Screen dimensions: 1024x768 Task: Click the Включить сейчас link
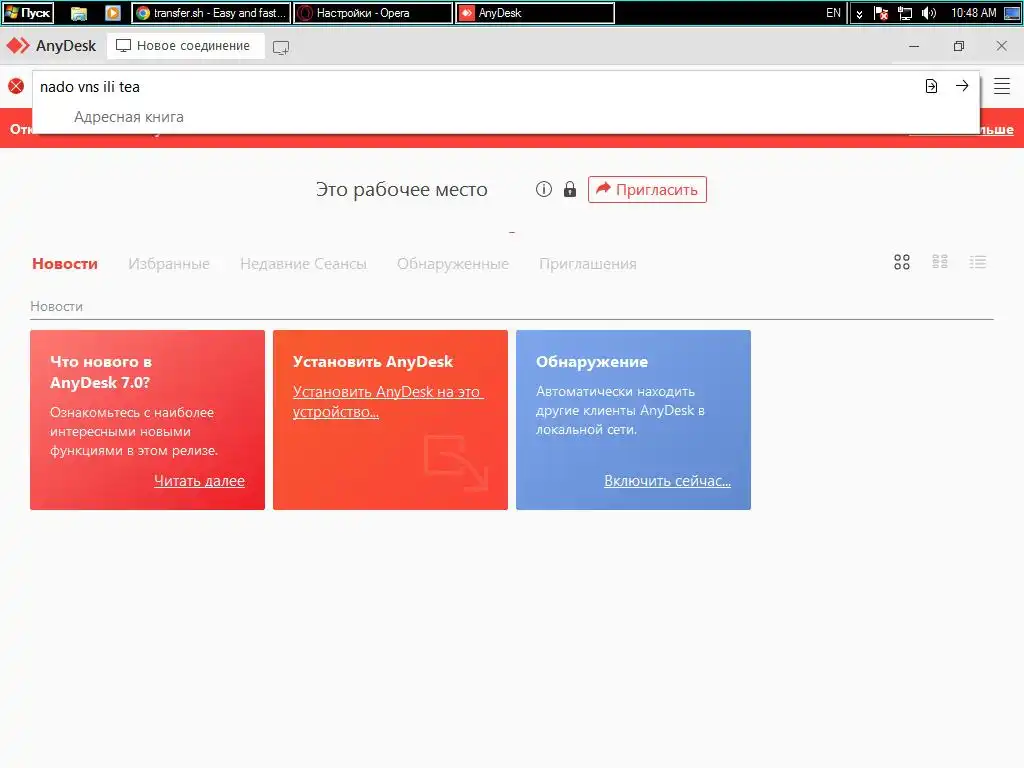[667, 481]
